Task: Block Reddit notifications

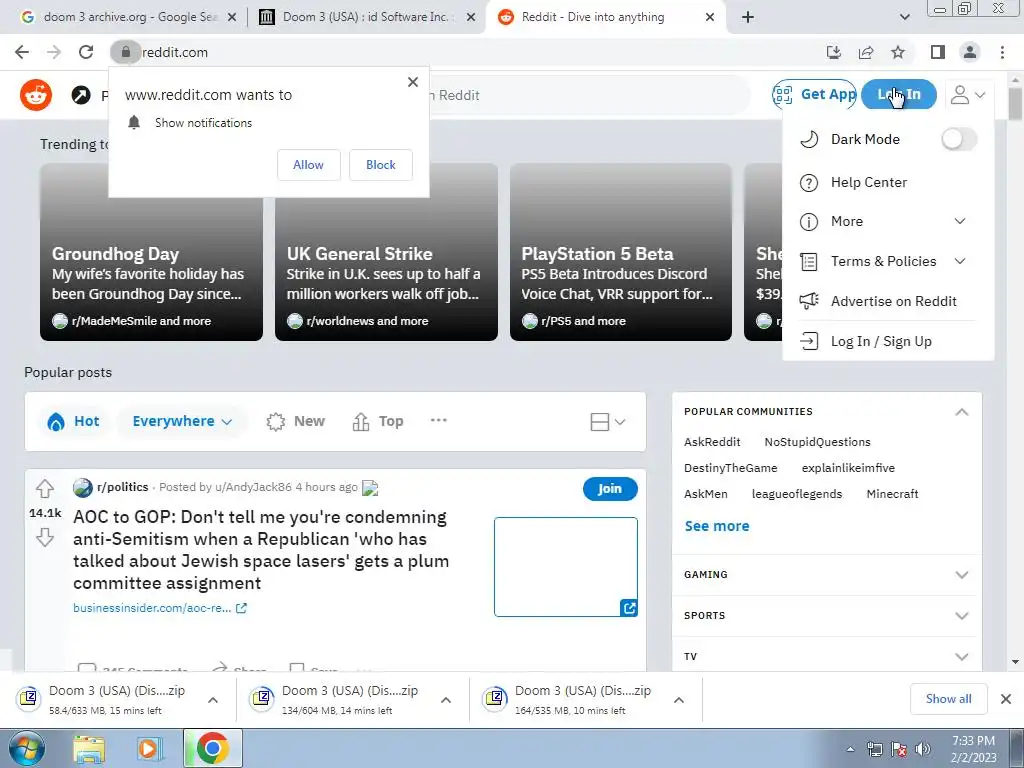Action: [381, 165]
